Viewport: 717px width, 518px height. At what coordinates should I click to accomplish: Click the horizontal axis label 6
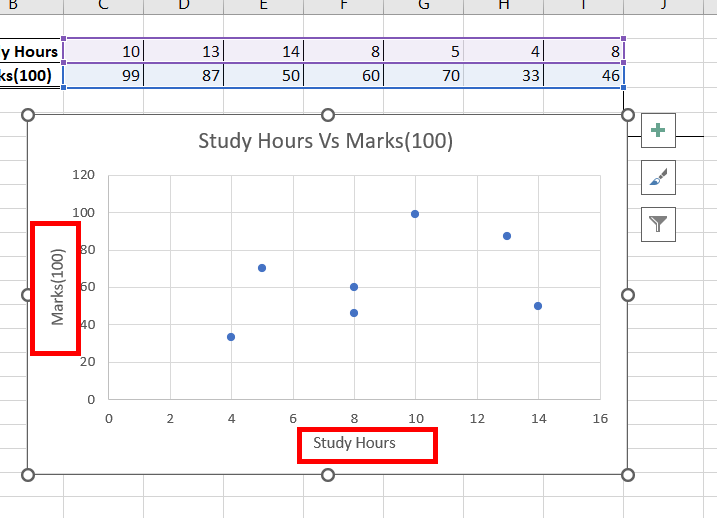click(293, 418)
